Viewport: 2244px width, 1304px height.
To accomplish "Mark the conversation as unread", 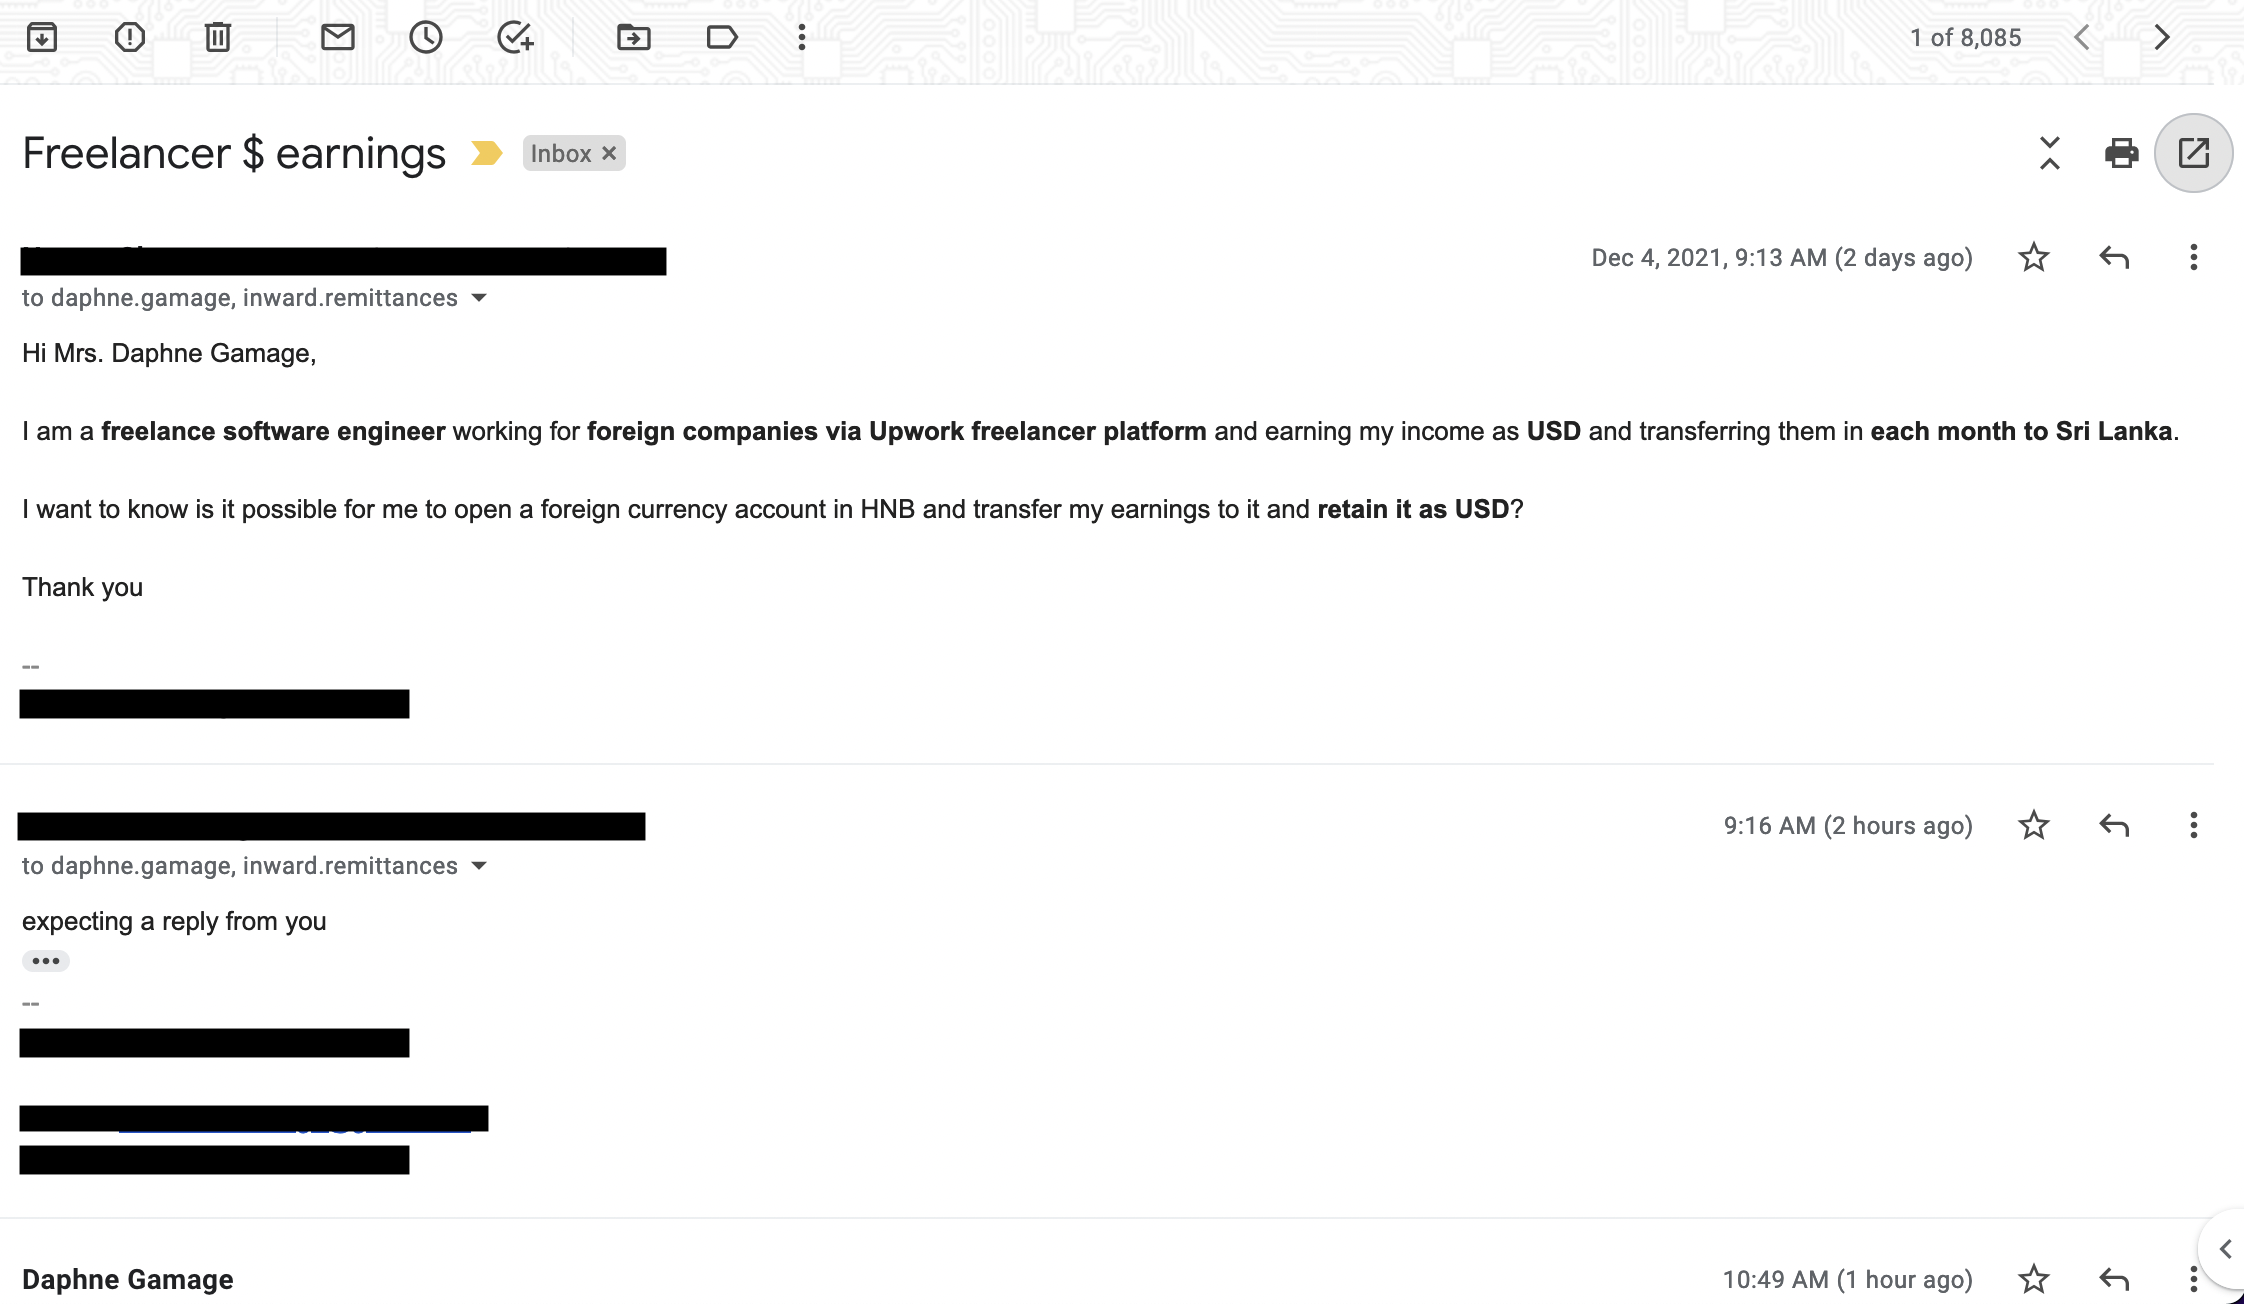I will (x=338, y=38).
